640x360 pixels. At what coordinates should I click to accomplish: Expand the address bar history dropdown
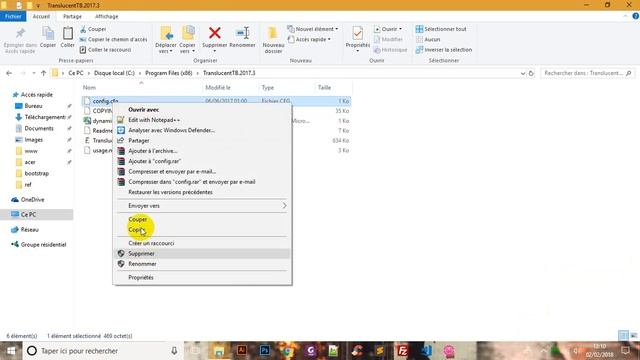coord(523,73)
